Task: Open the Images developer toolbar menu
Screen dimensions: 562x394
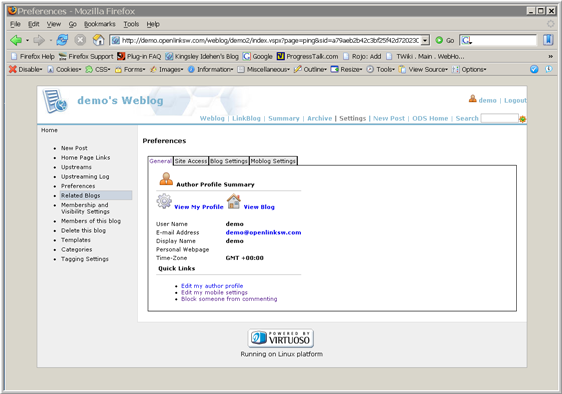Action: pyautogui.click(x=167, y=69)
